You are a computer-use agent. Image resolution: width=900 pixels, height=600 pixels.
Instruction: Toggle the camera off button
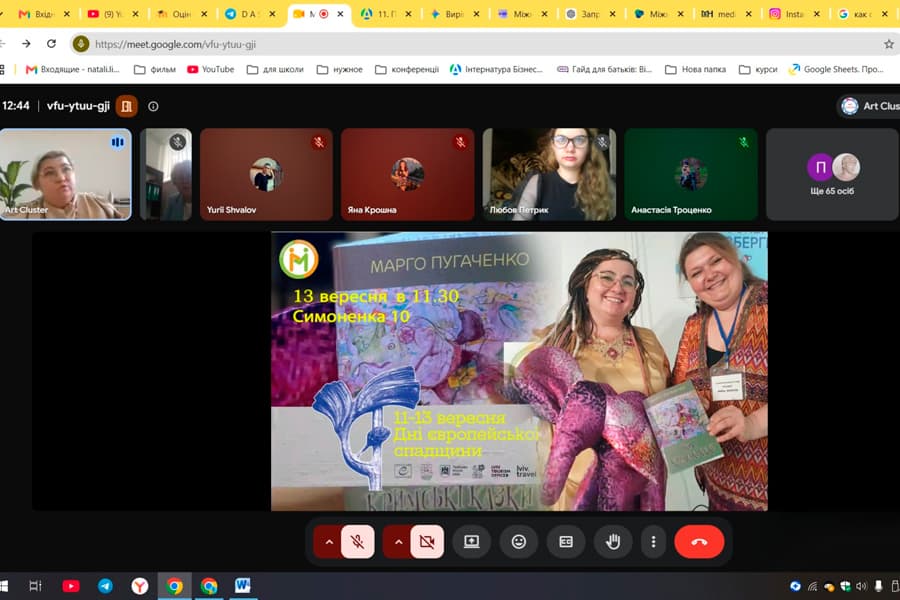pyautogui.click(x=427, y=541)
